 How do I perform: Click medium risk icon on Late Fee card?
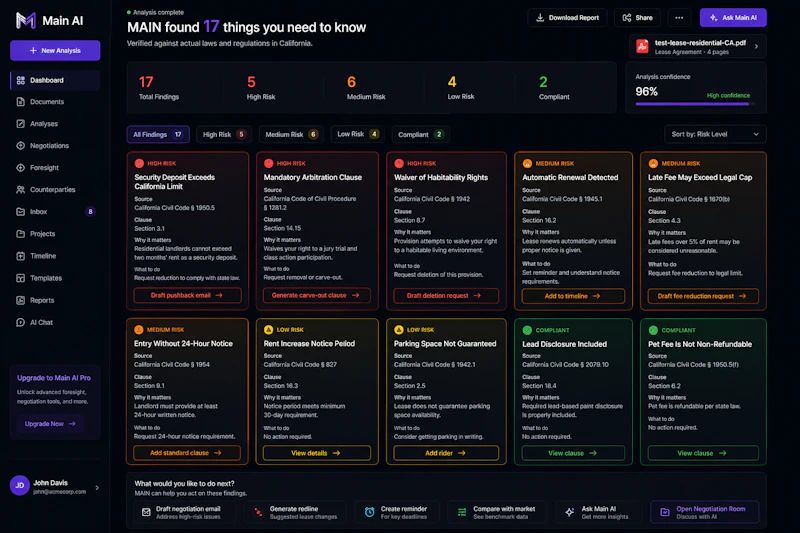pos(653,163)
